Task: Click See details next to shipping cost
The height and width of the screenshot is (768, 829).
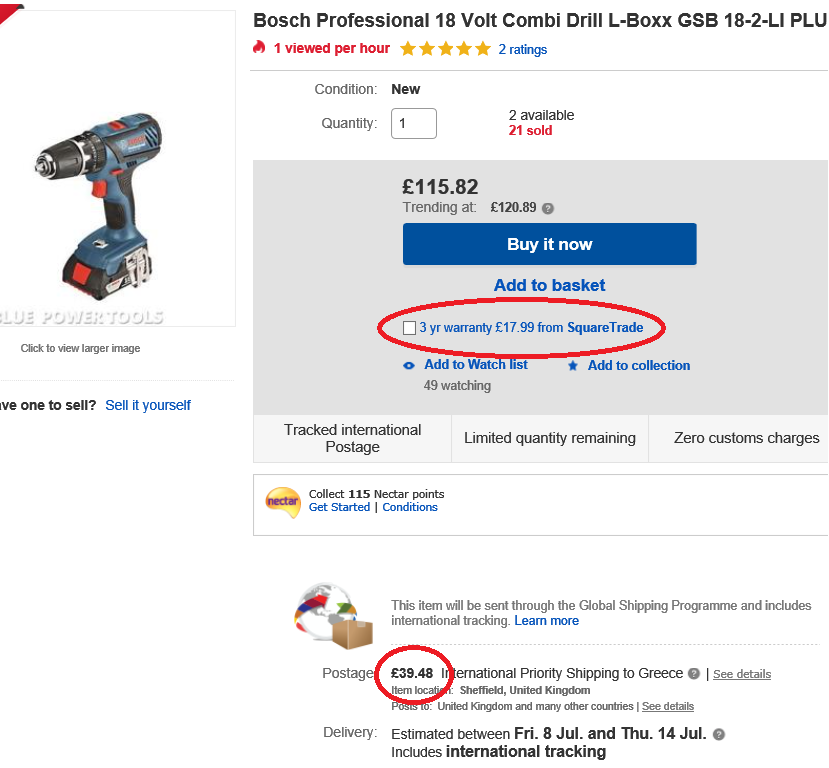Action: tap(741, 674)
